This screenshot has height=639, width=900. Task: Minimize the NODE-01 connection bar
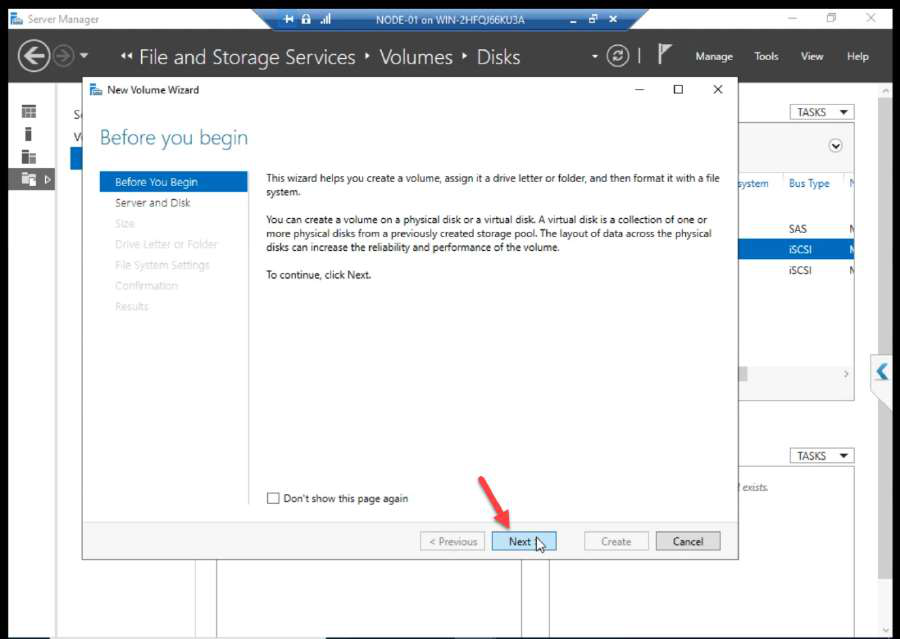click(x=573, y=20)
